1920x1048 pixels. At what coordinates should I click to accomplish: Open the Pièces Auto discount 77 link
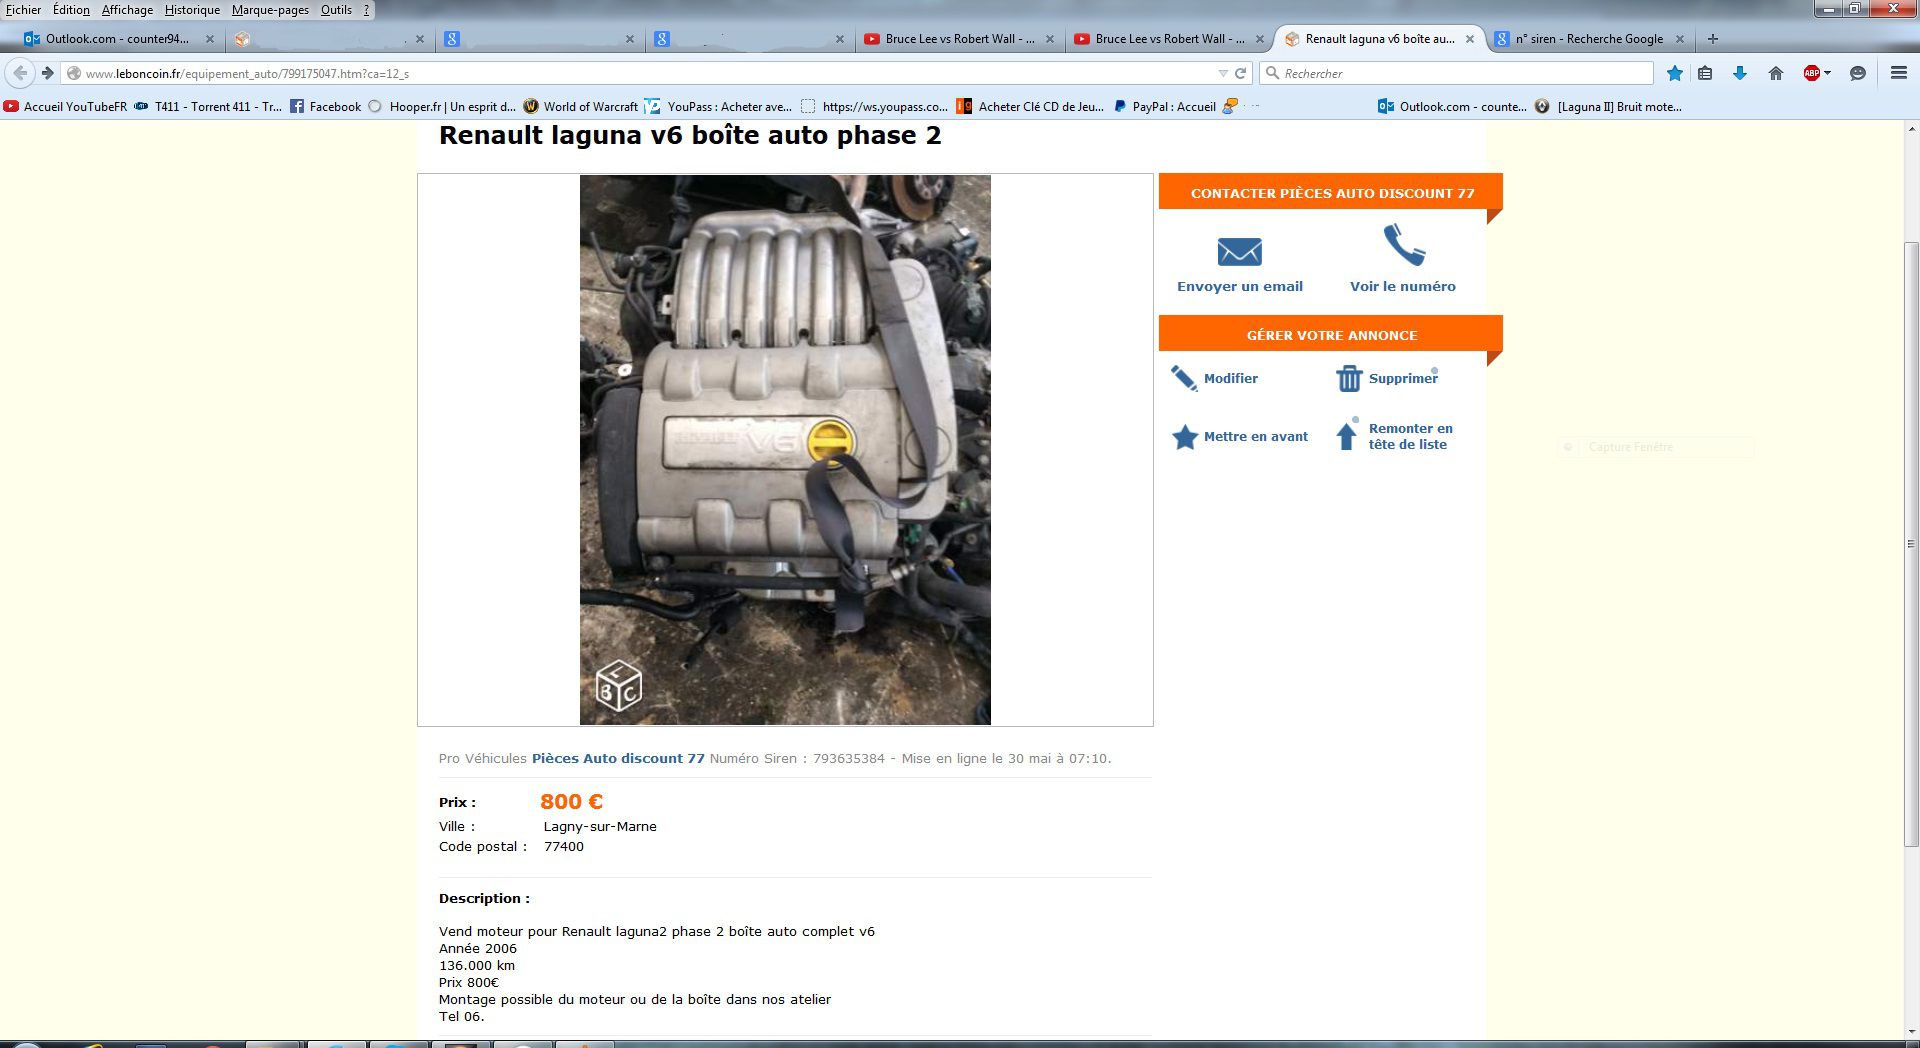pos(618,759)
